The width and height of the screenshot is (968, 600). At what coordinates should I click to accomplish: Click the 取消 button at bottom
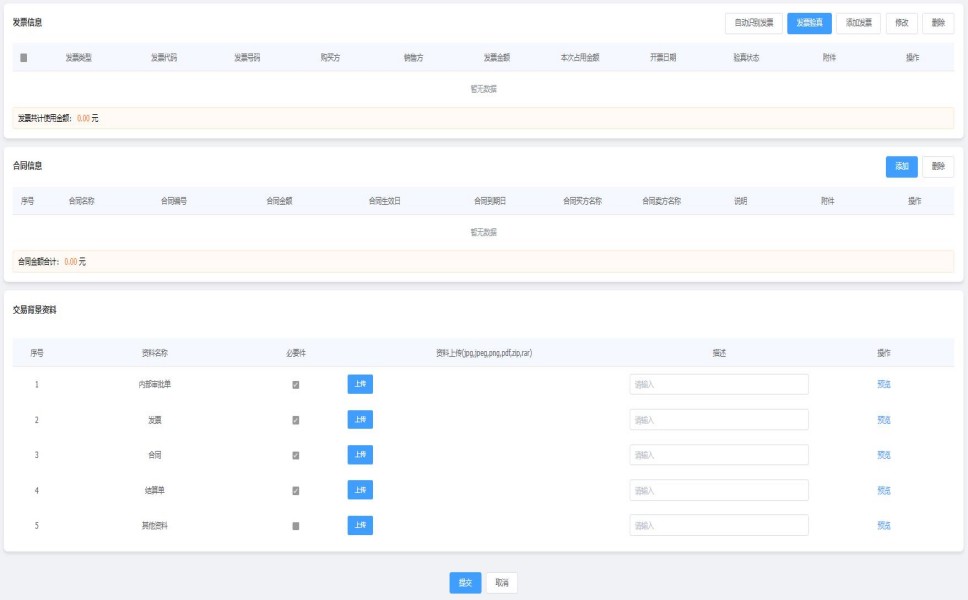tap(502, 583)
